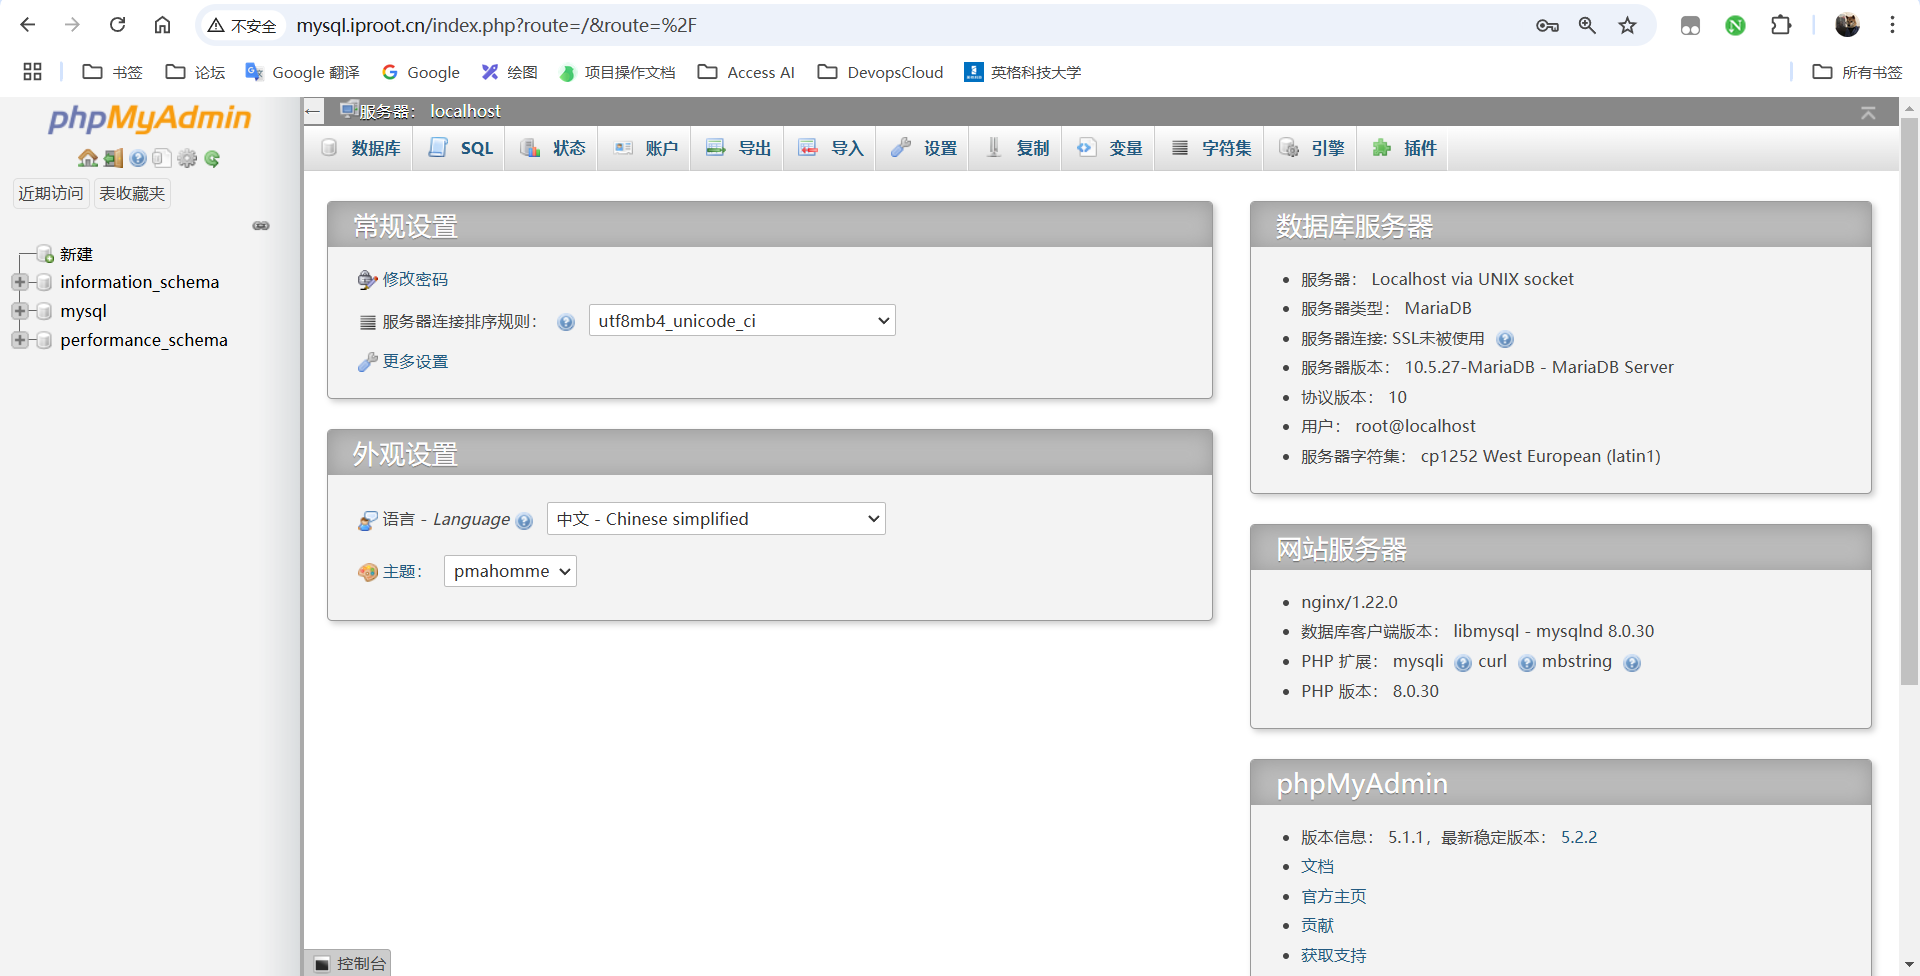Click the Home icon in the navigation panel

click(88, 158)
